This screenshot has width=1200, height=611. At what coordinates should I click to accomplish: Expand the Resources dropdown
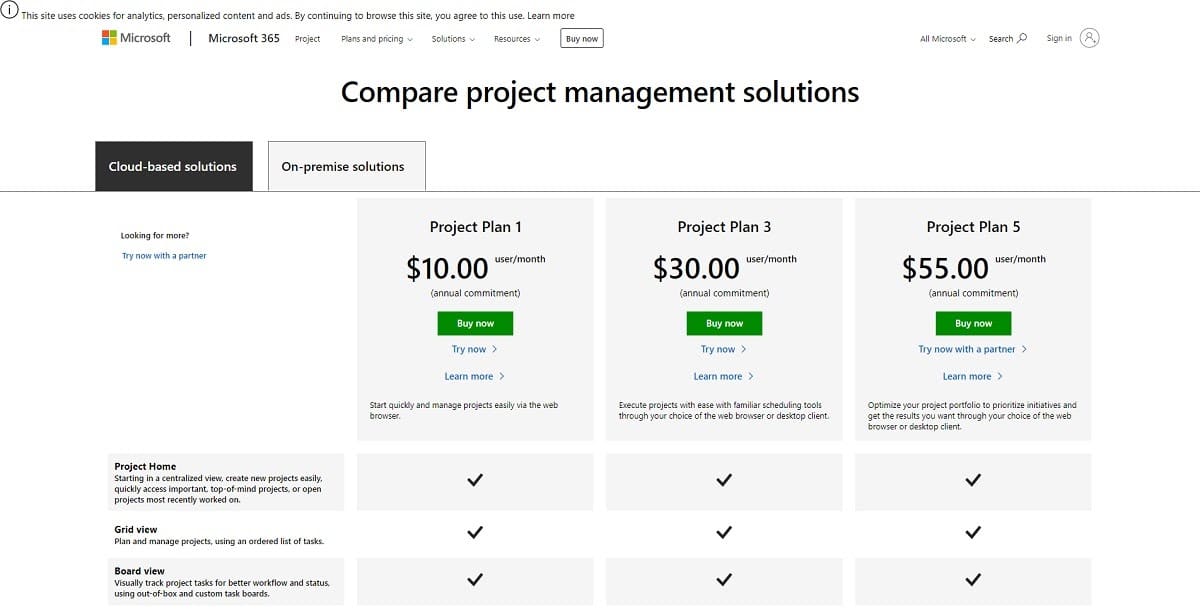coord(516,39)
